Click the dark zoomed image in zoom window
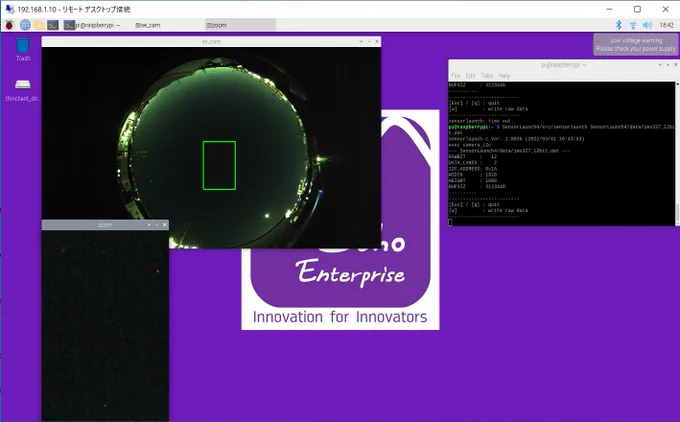Image resolution: width=680 pixels, height=422 pixels. point(105,325)
